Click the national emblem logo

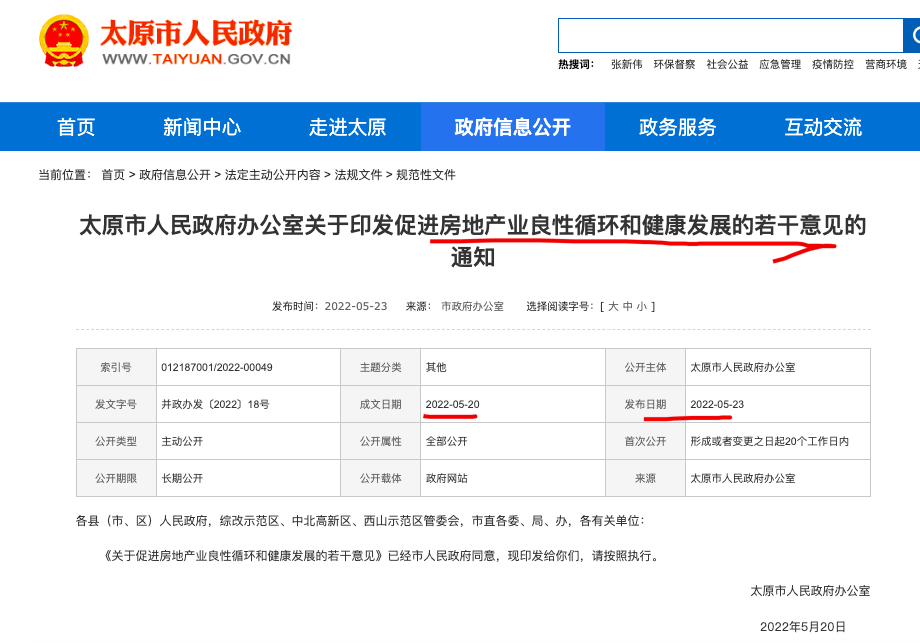[x=64, y=41]
